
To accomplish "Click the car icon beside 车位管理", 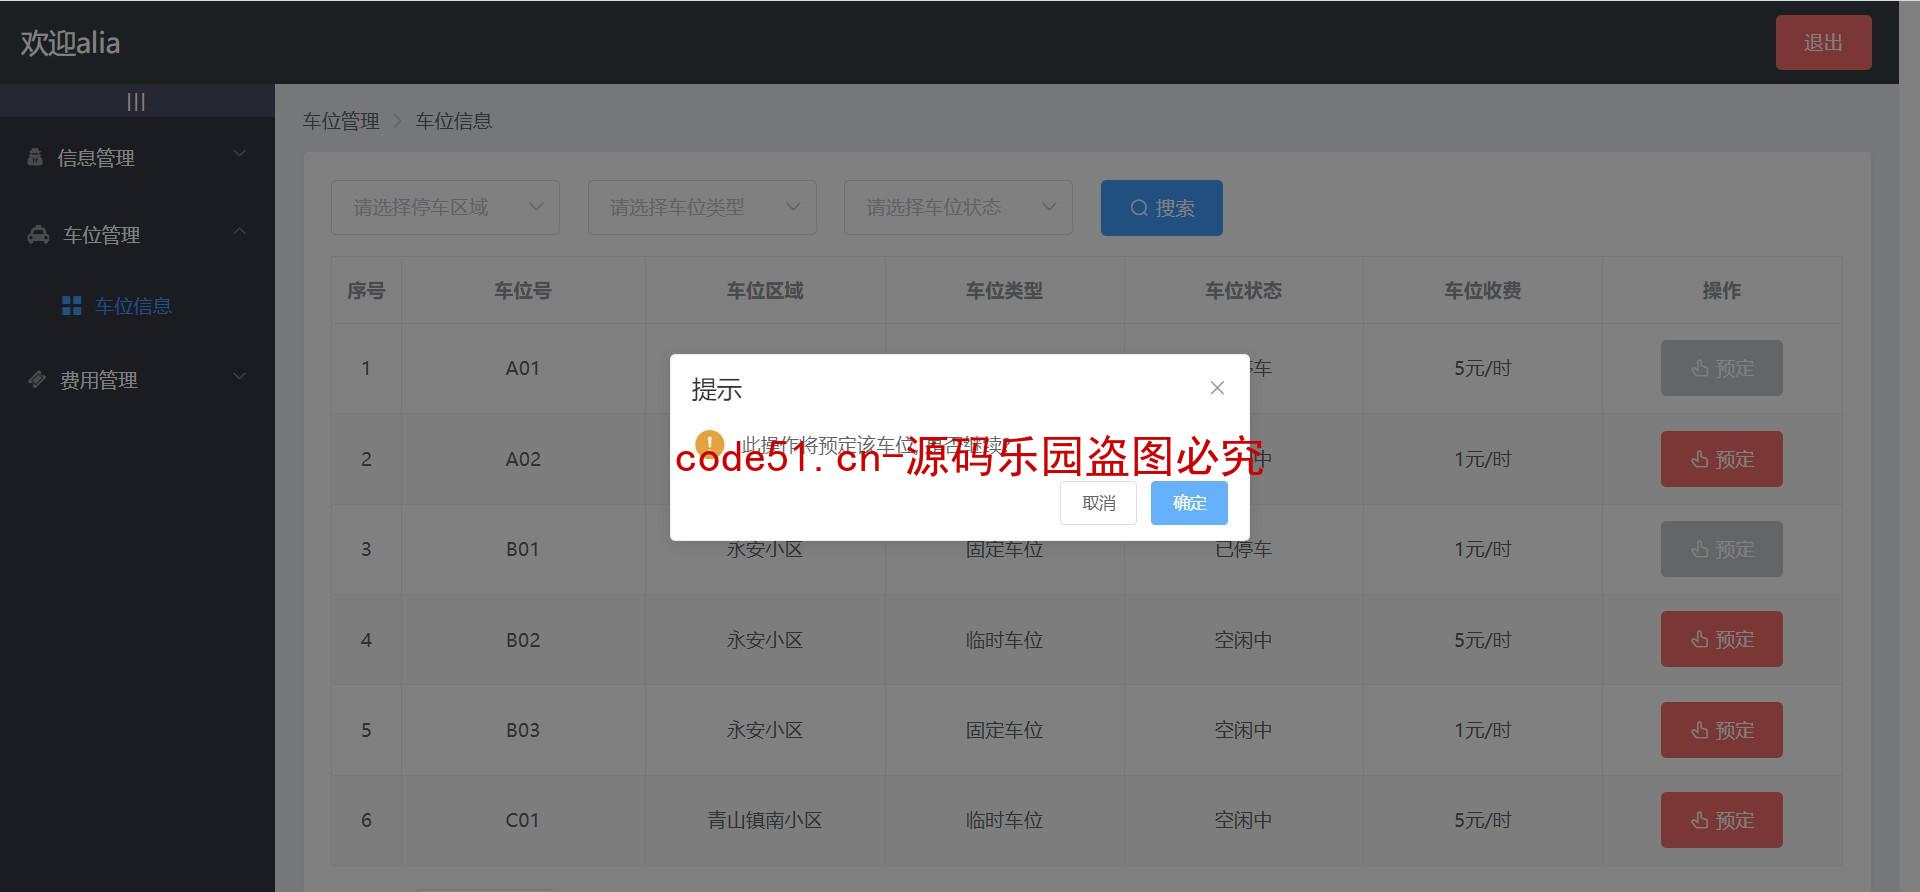I will pos(38,235).
